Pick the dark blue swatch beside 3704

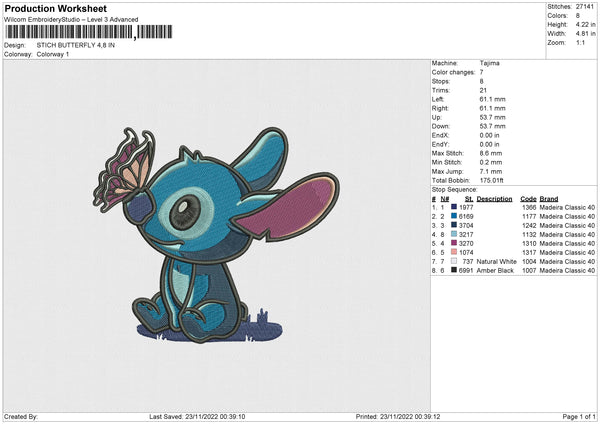click(454, 225)
